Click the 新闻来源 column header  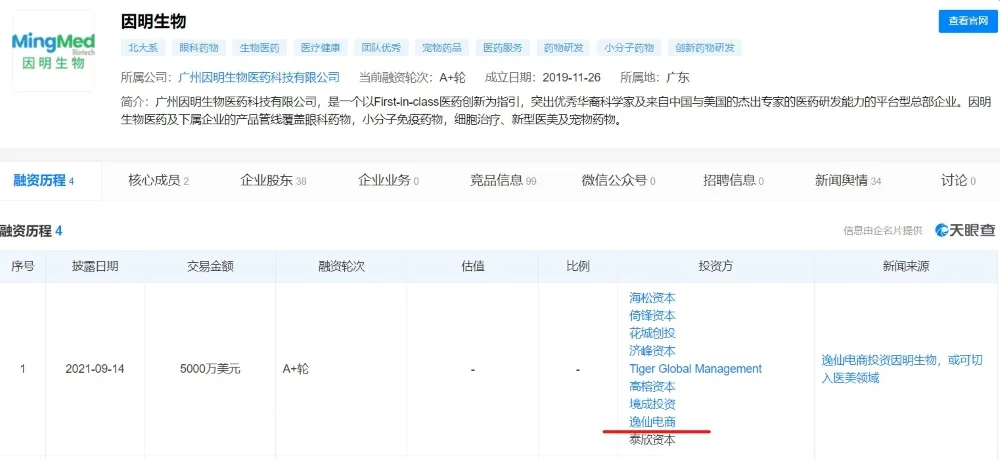[906, 266]
